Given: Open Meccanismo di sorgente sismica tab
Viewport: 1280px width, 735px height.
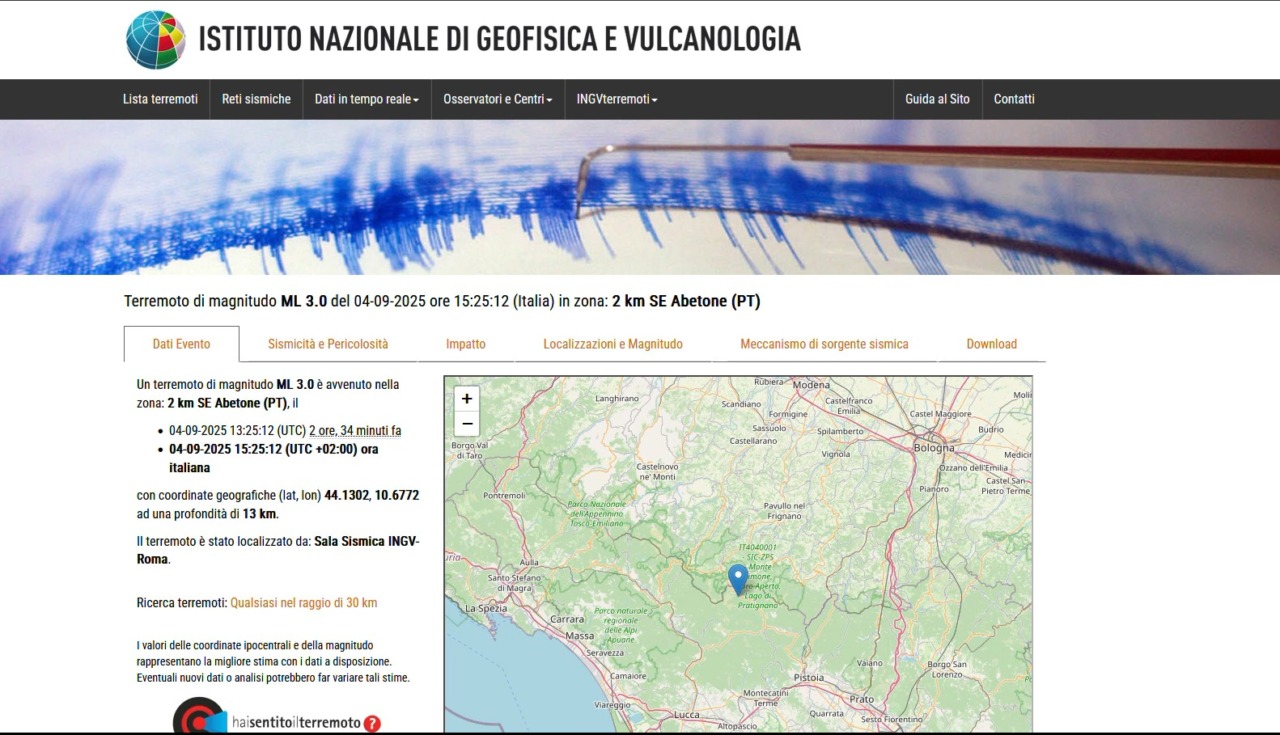Looking at the screenshot, I should click(824, 344).
